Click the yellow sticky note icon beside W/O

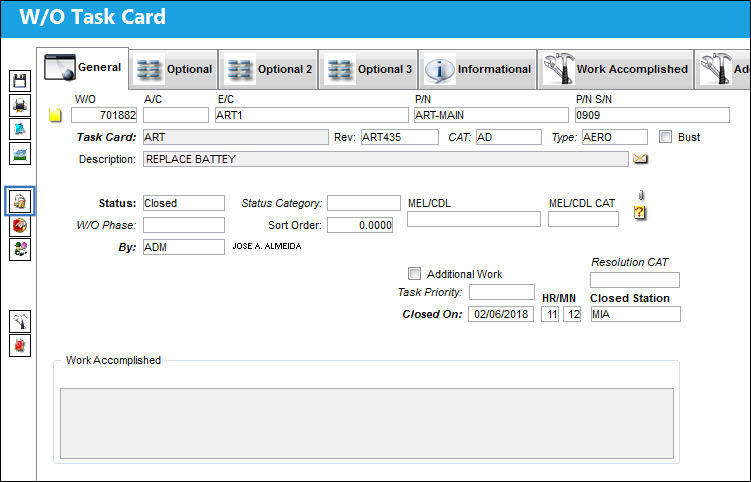point(55,115)
